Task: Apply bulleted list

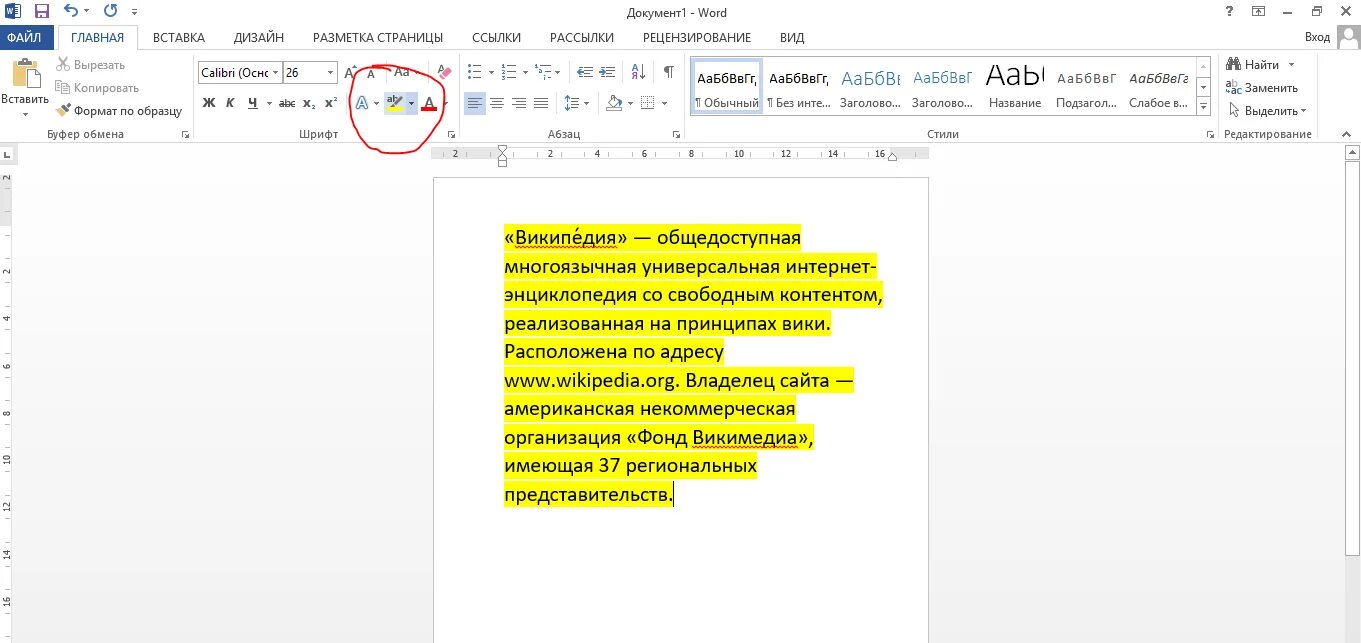Action: [474, 72]
